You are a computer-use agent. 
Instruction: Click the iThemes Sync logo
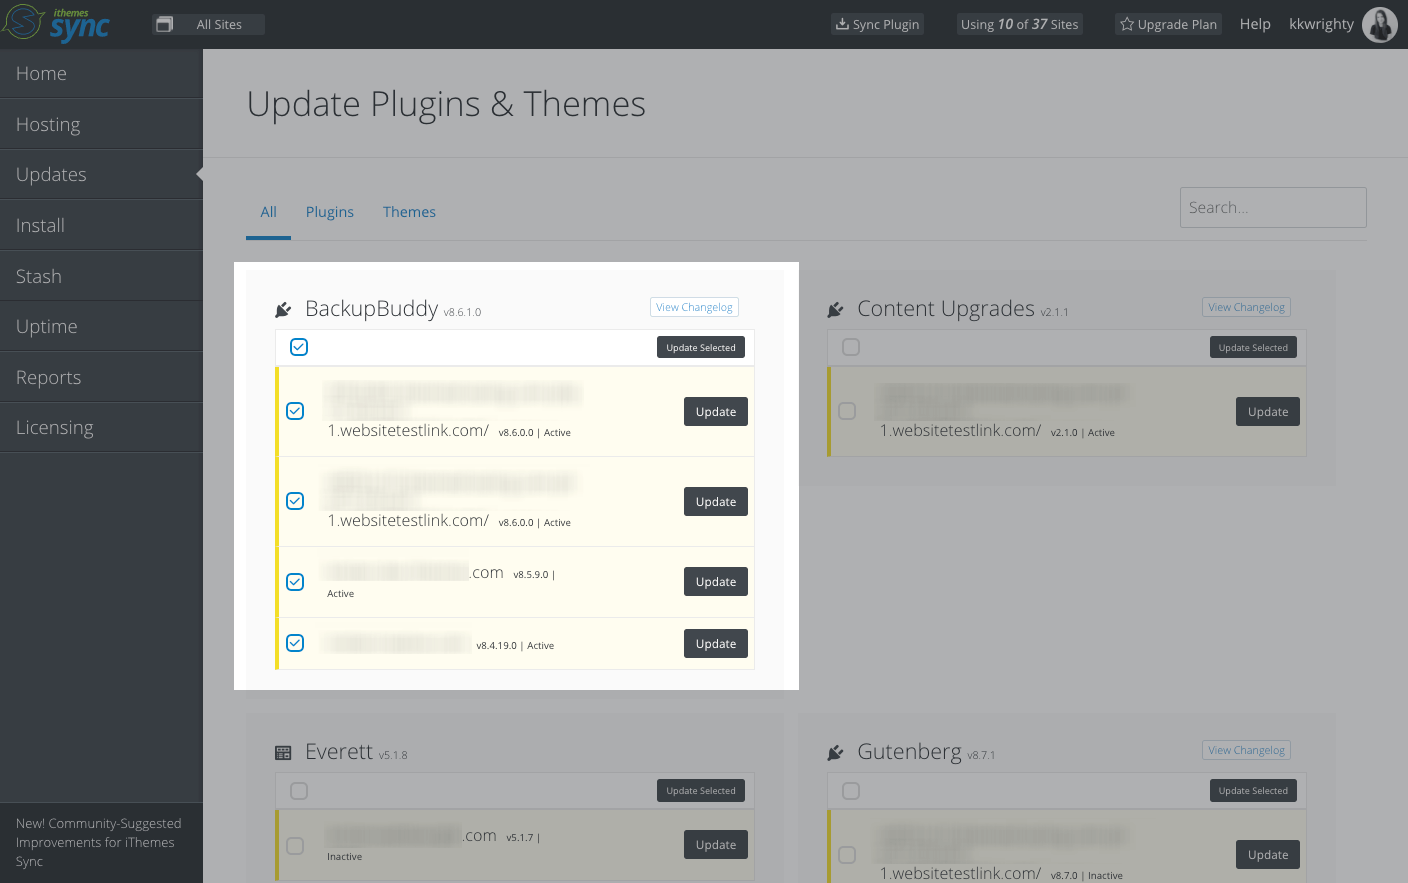[56, 24]
